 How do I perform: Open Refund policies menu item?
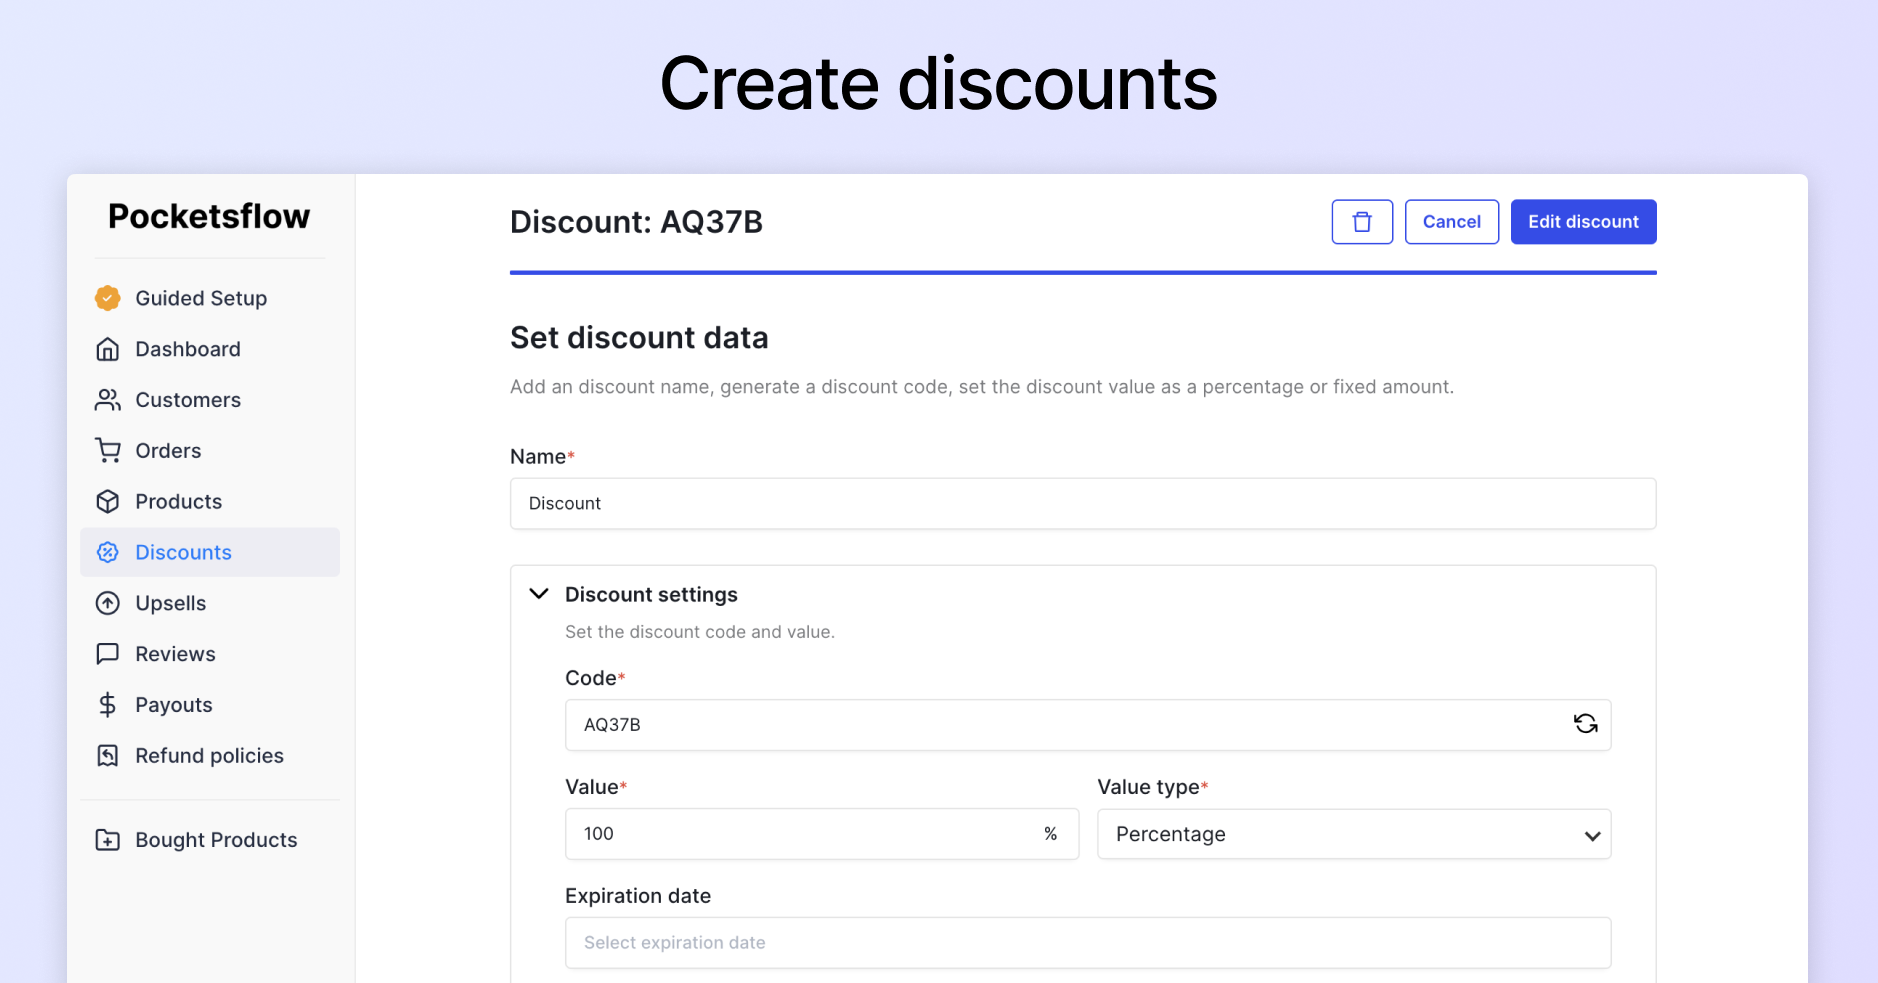[190, 756]
